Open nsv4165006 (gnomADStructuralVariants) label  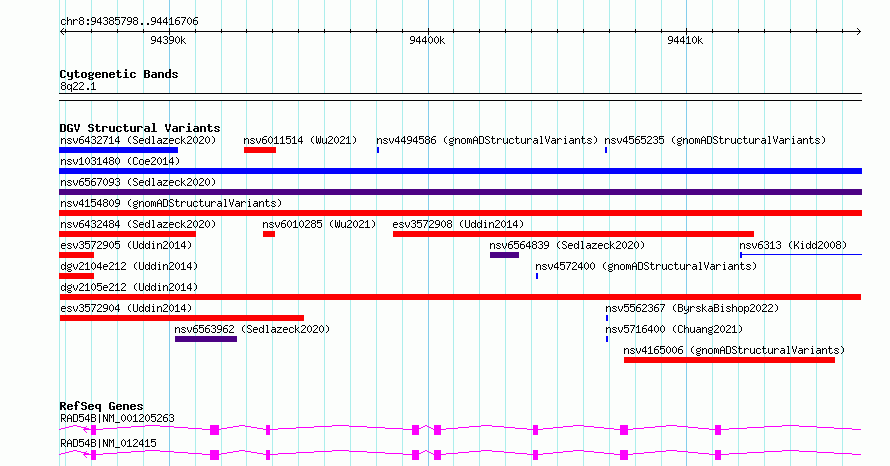click(734, 350)
